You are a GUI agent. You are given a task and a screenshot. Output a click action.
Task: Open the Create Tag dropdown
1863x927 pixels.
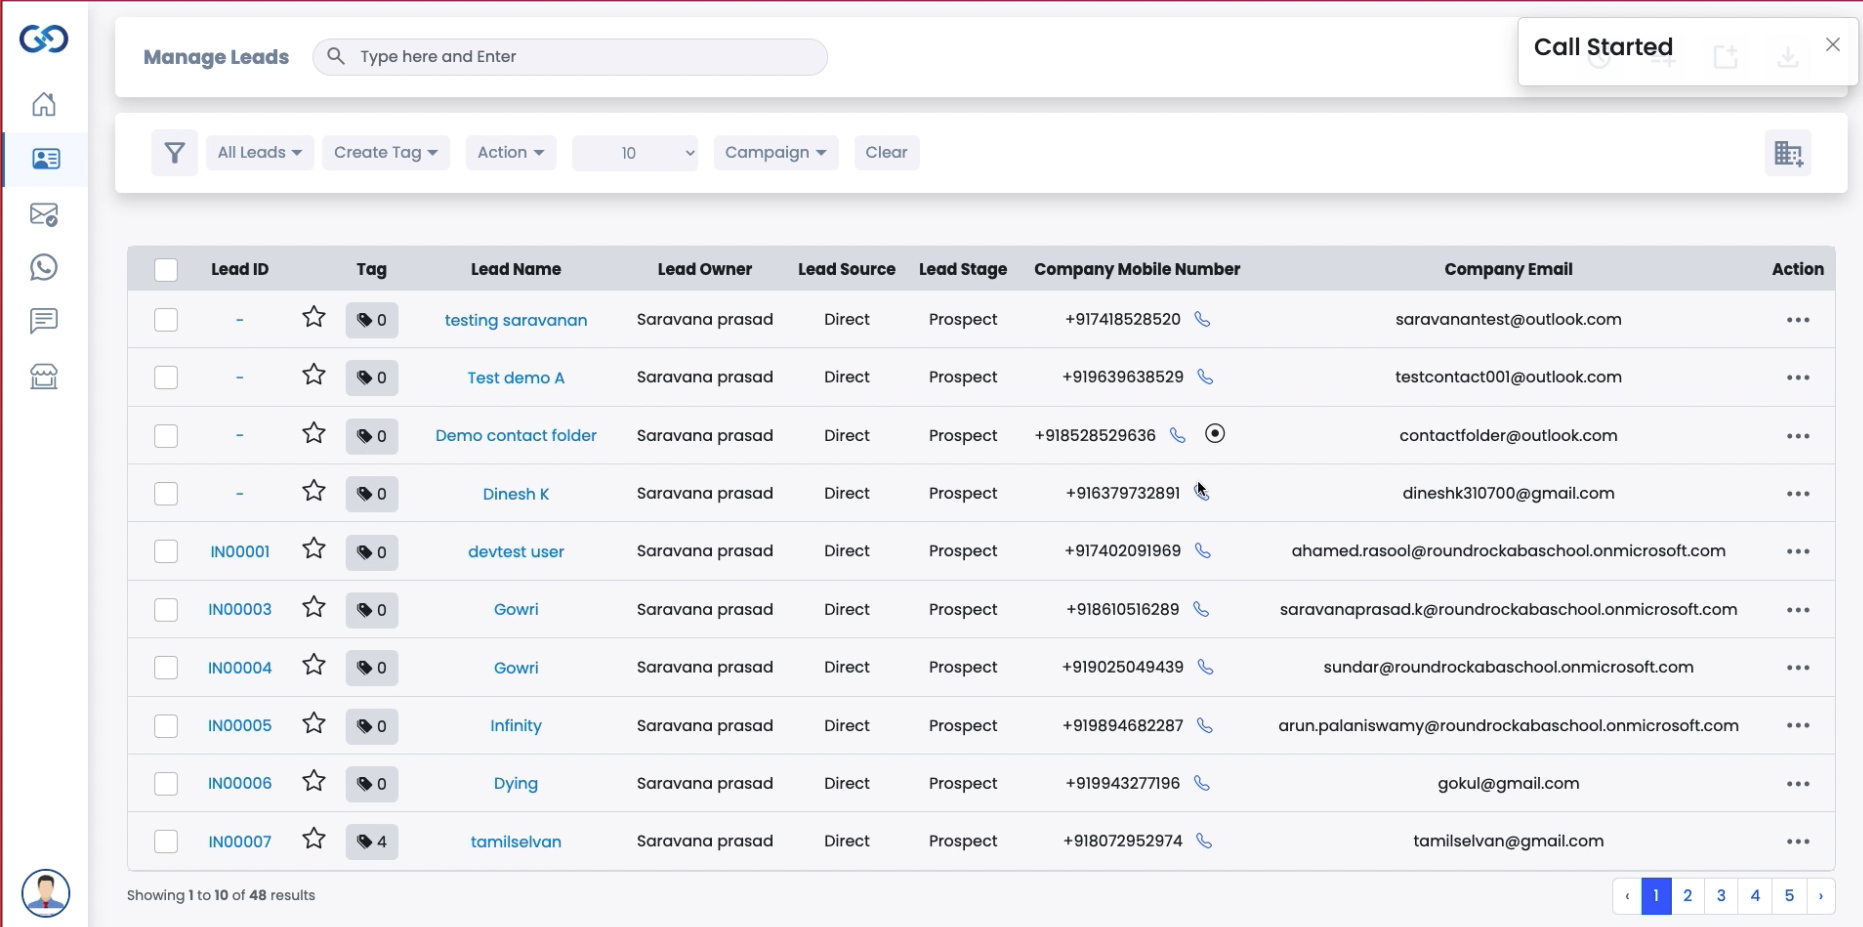coord(386,153)
